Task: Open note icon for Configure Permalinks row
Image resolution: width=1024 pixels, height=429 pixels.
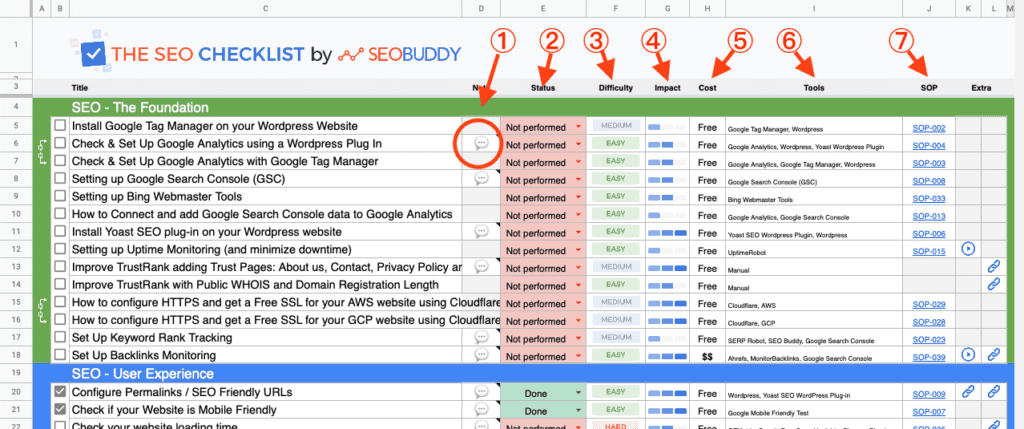Action: [481, 392]
